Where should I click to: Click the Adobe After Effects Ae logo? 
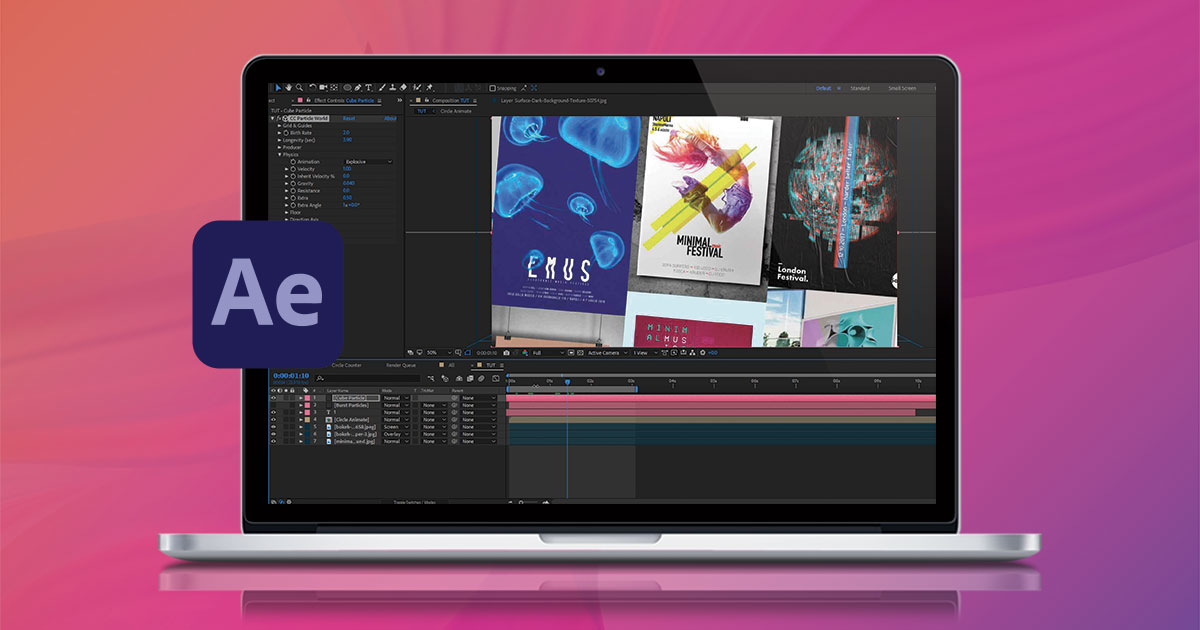tap(268, 294)
